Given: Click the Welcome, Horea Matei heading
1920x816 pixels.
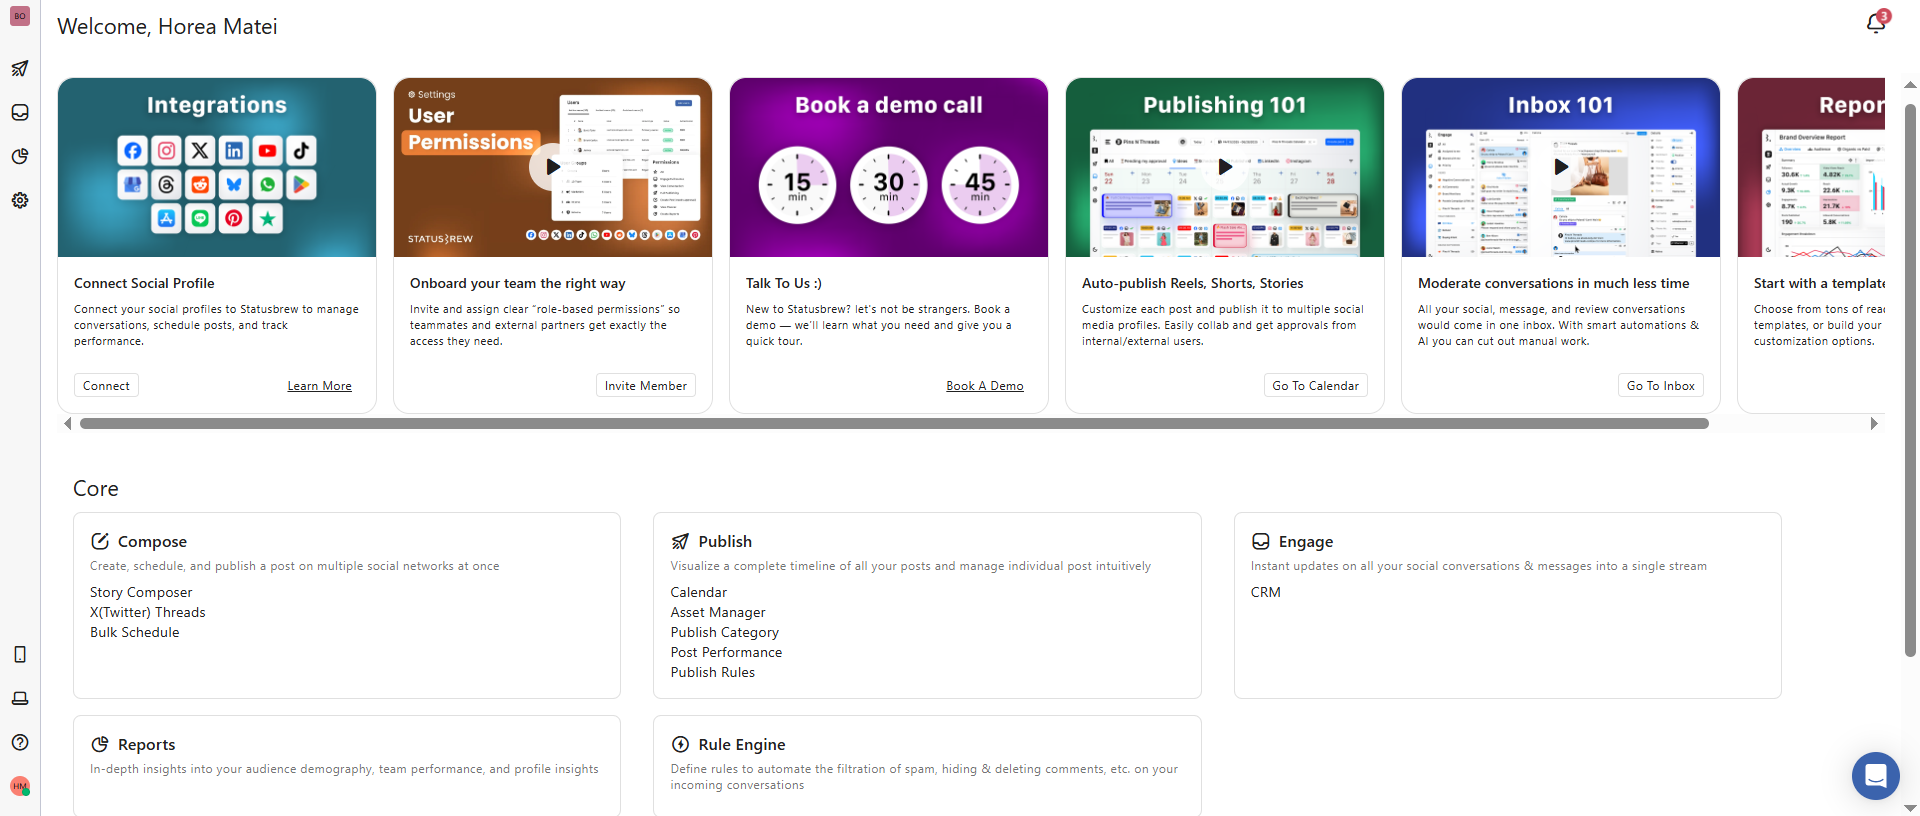Looking at the screenshot, I should tap(167, 27).
